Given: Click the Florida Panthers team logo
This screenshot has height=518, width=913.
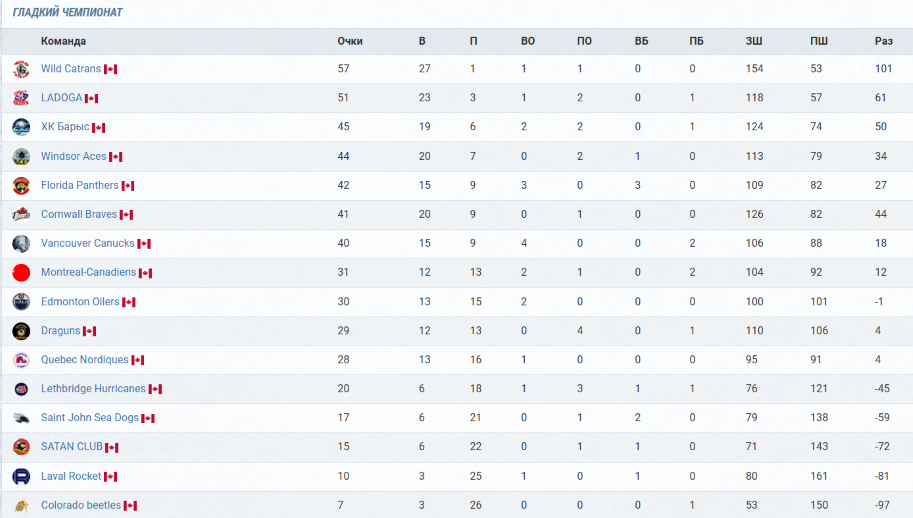Looking at the screenshot, I should click(x=21, y=185).
